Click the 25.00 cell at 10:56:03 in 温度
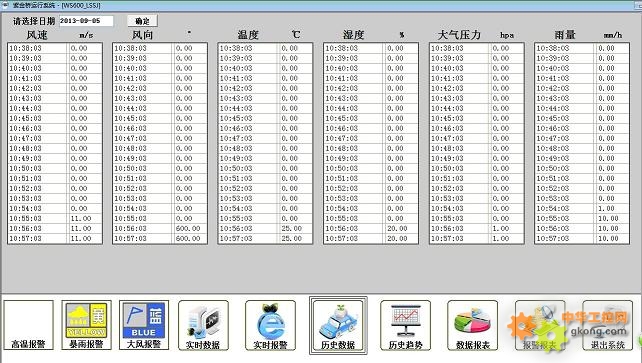This screenshot has height=363, width=642. (x=292, y=229)
